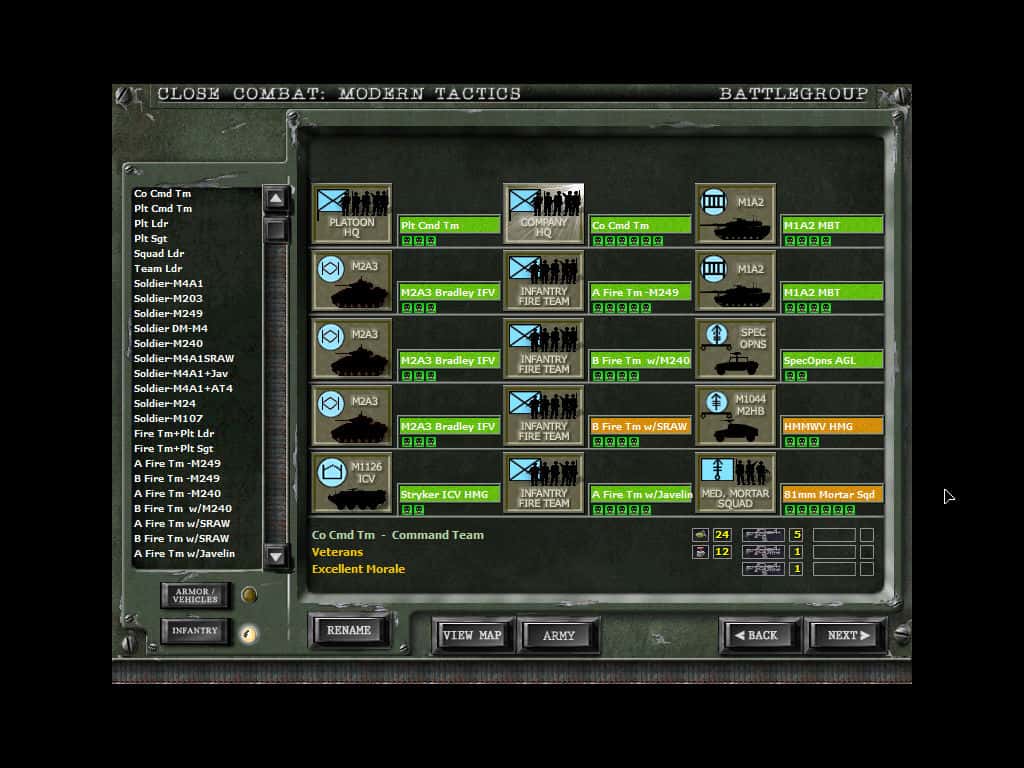
Task: Choose the M1044 M2HB HMMWV icon
Action: pos(735,416)
